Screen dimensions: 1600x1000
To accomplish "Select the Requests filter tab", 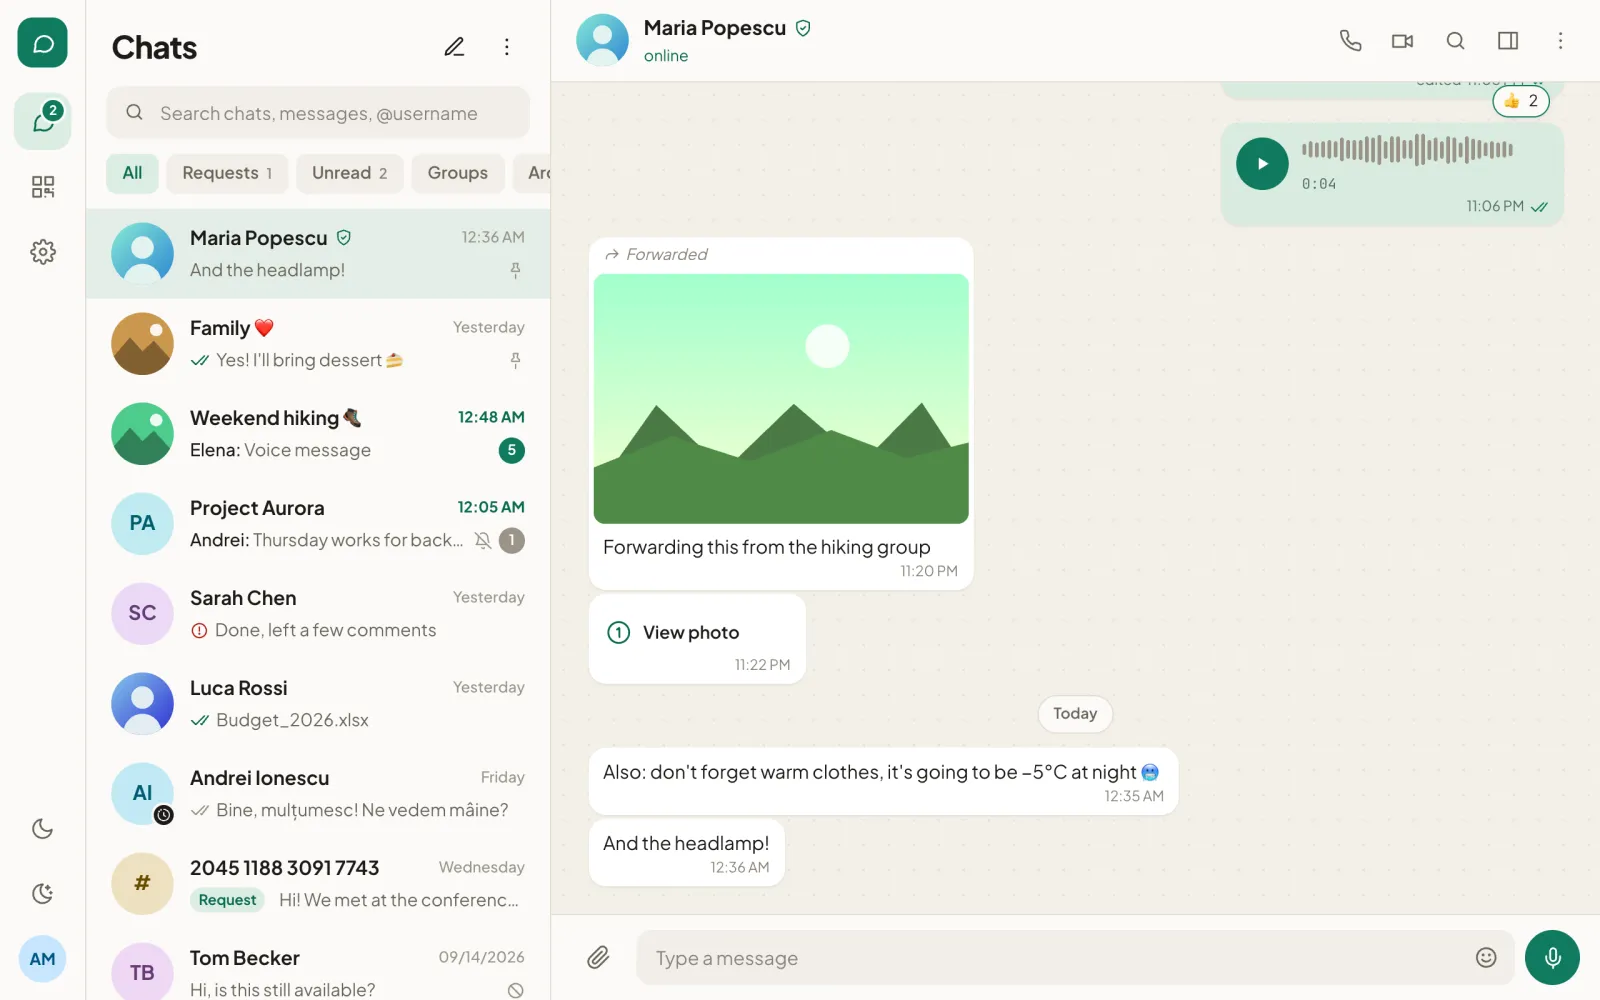I will (227, 173).
